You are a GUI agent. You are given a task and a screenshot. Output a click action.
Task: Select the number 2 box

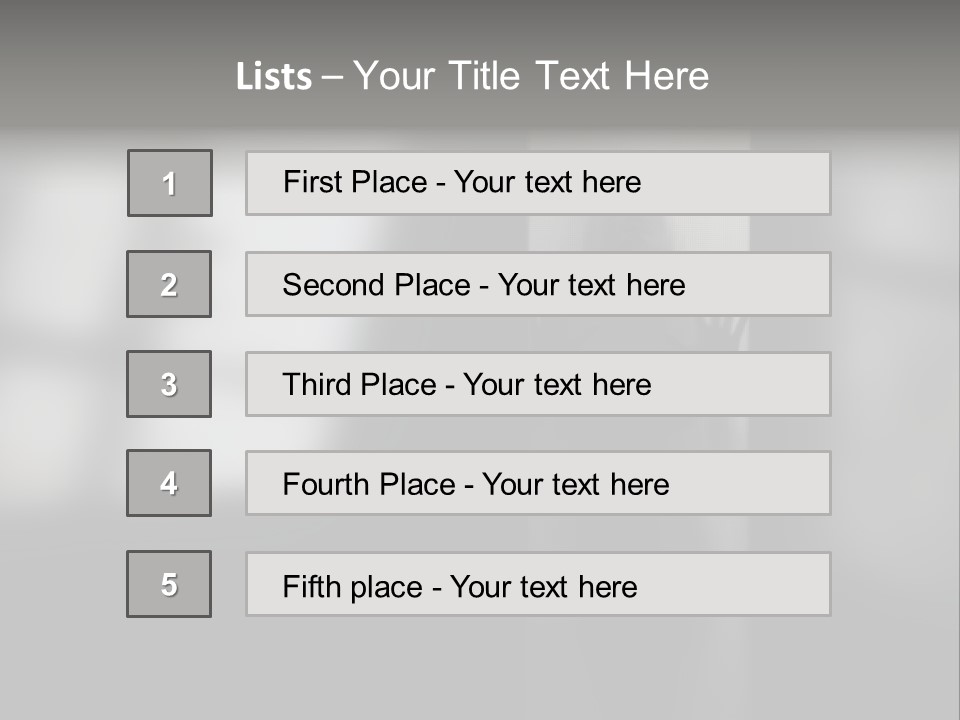pyautogui.click(x=169, y=284)
